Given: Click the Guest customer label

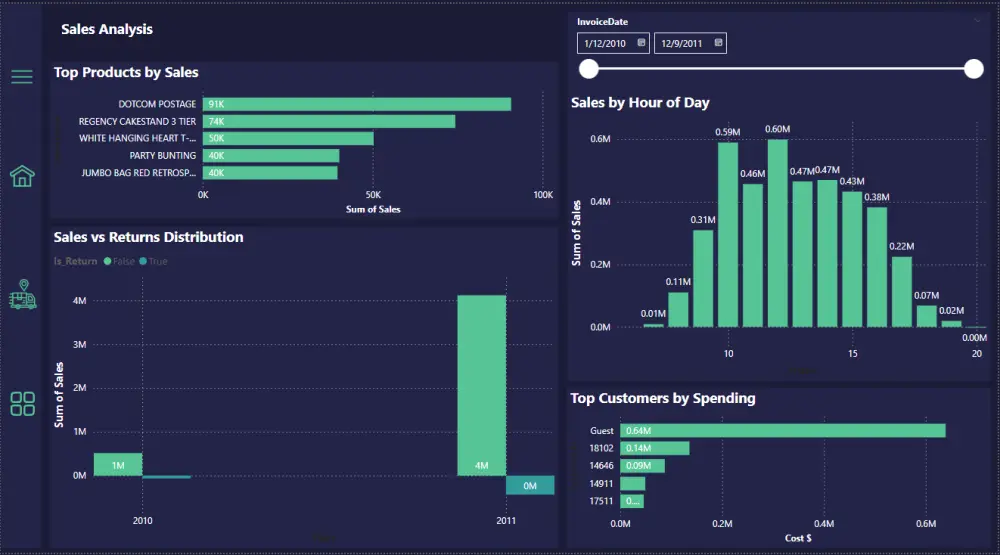Looking at the screenshot, I should pos(601,431).
